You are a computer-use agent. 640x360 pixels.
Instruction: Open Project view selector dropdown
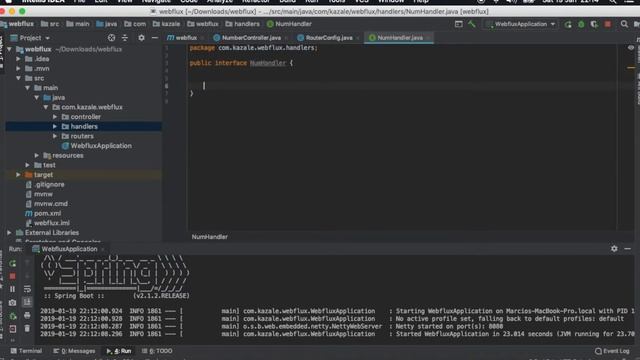tap(31, 38)
